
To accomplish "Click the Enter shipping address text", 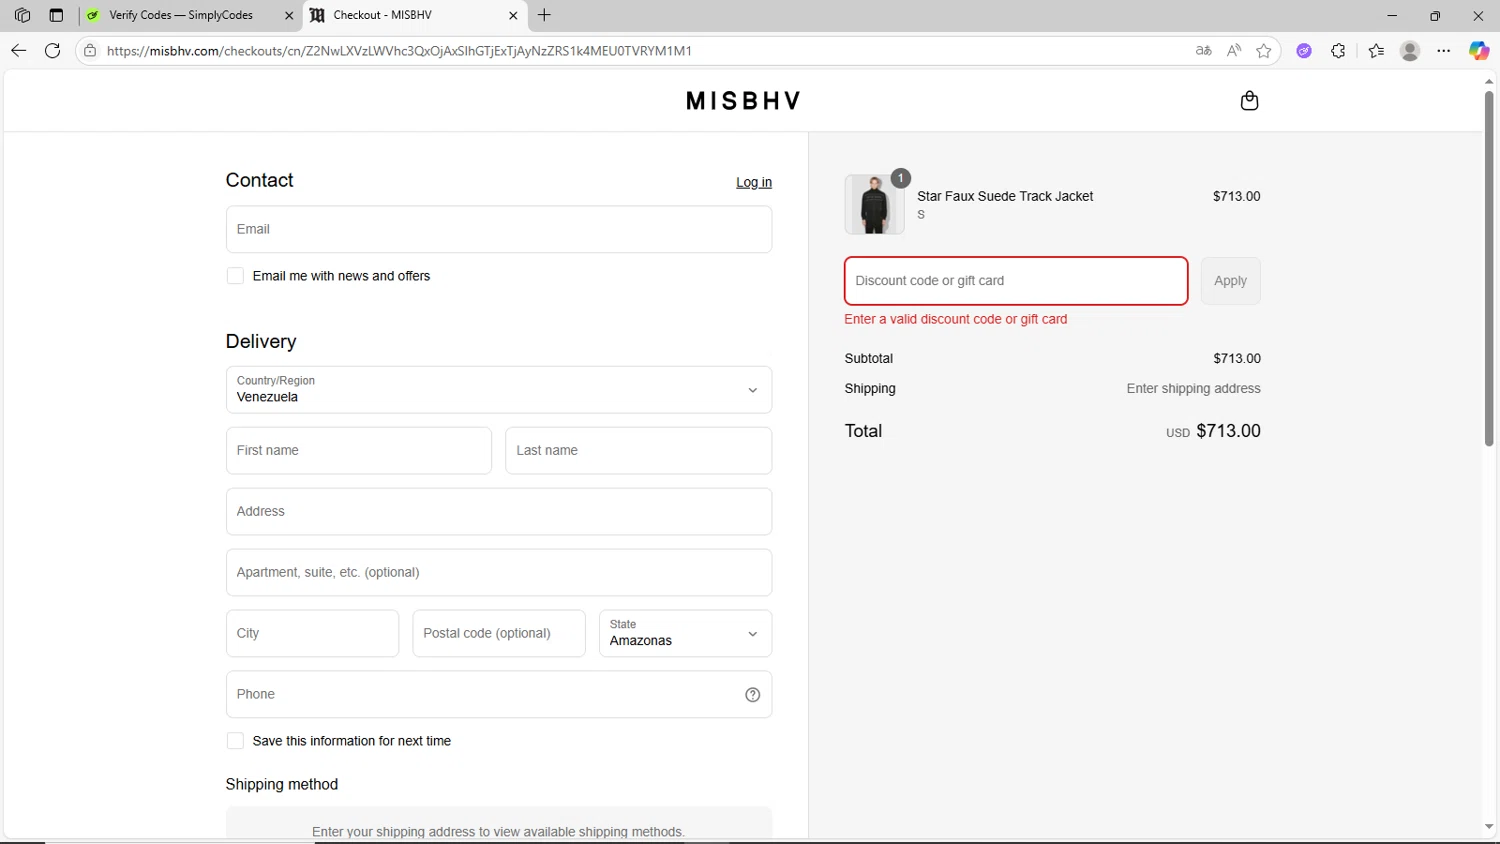I will point(1193,389).
